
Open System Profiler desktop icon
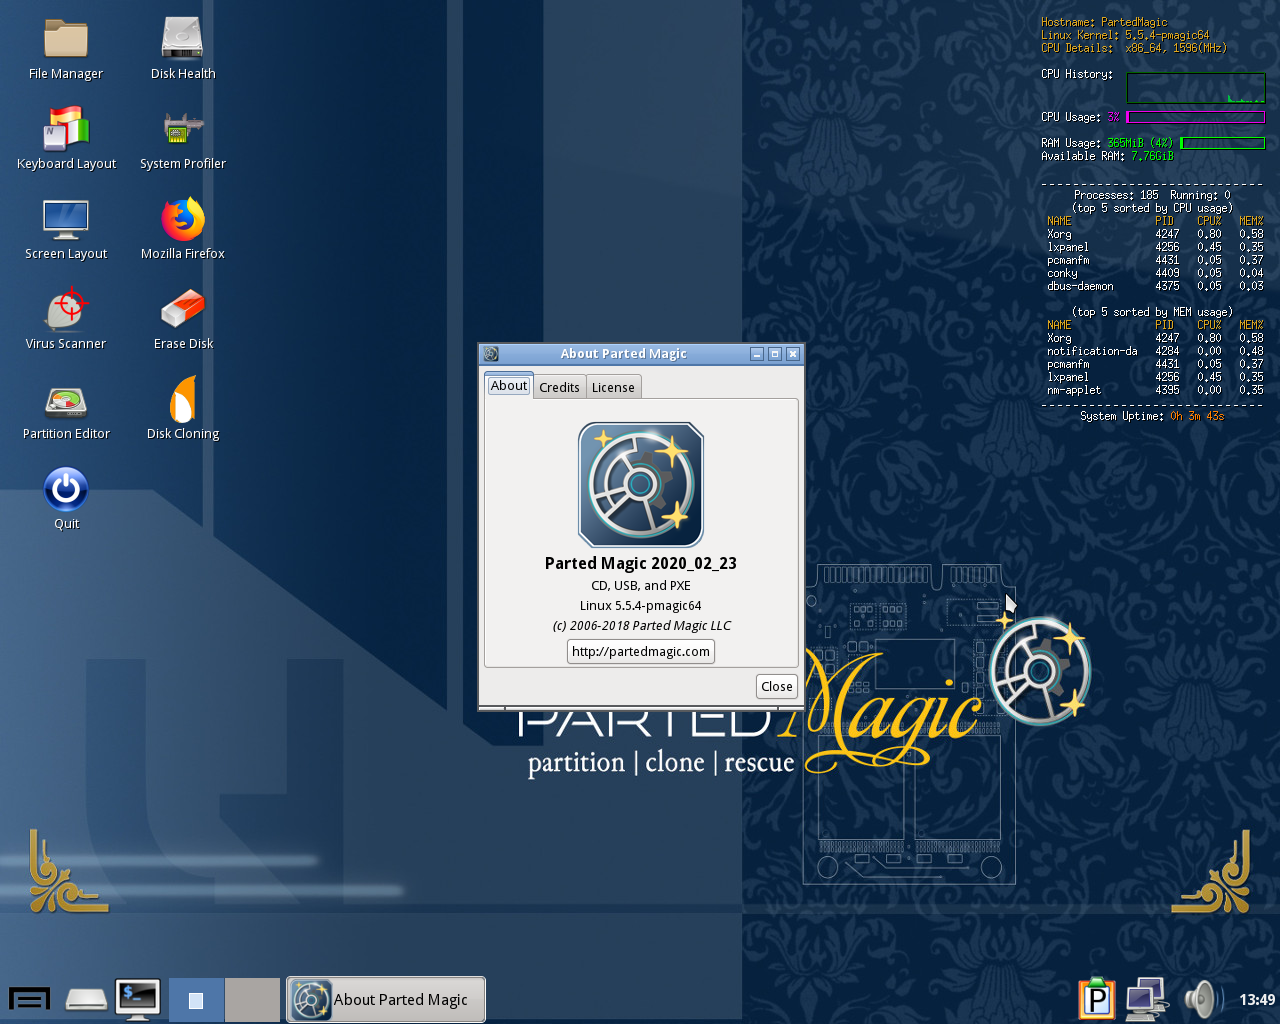coord(183,130)
